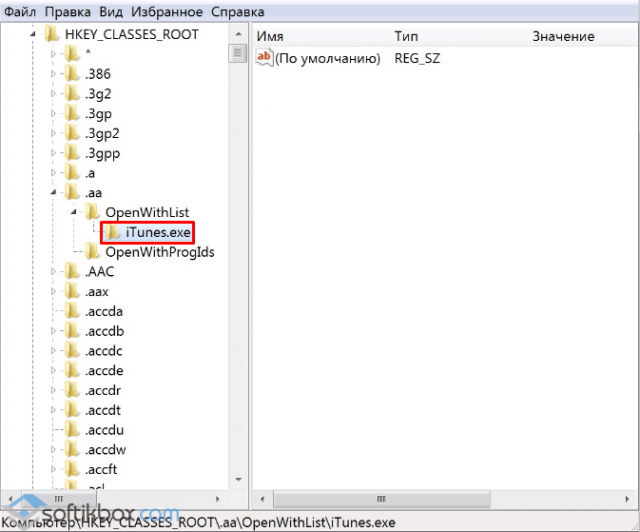The width and height of the screenshot is (640, 532).
Task: Click the .accda folder icon
Action: 72,311
